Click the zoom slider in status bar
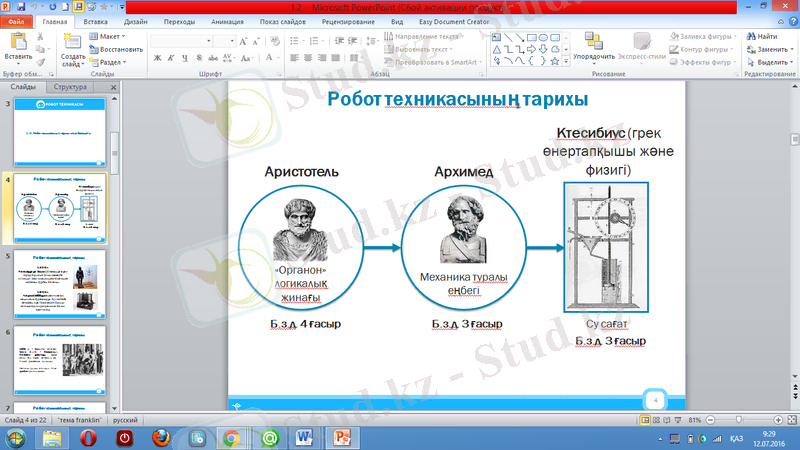800x450 pixels. (740, 422)
